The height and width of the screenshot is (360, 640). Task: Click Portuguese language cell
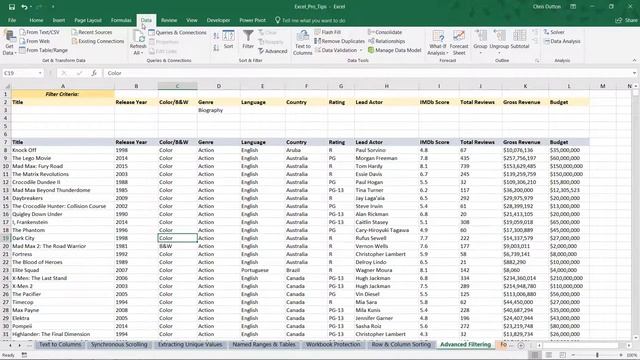(262, 270)
